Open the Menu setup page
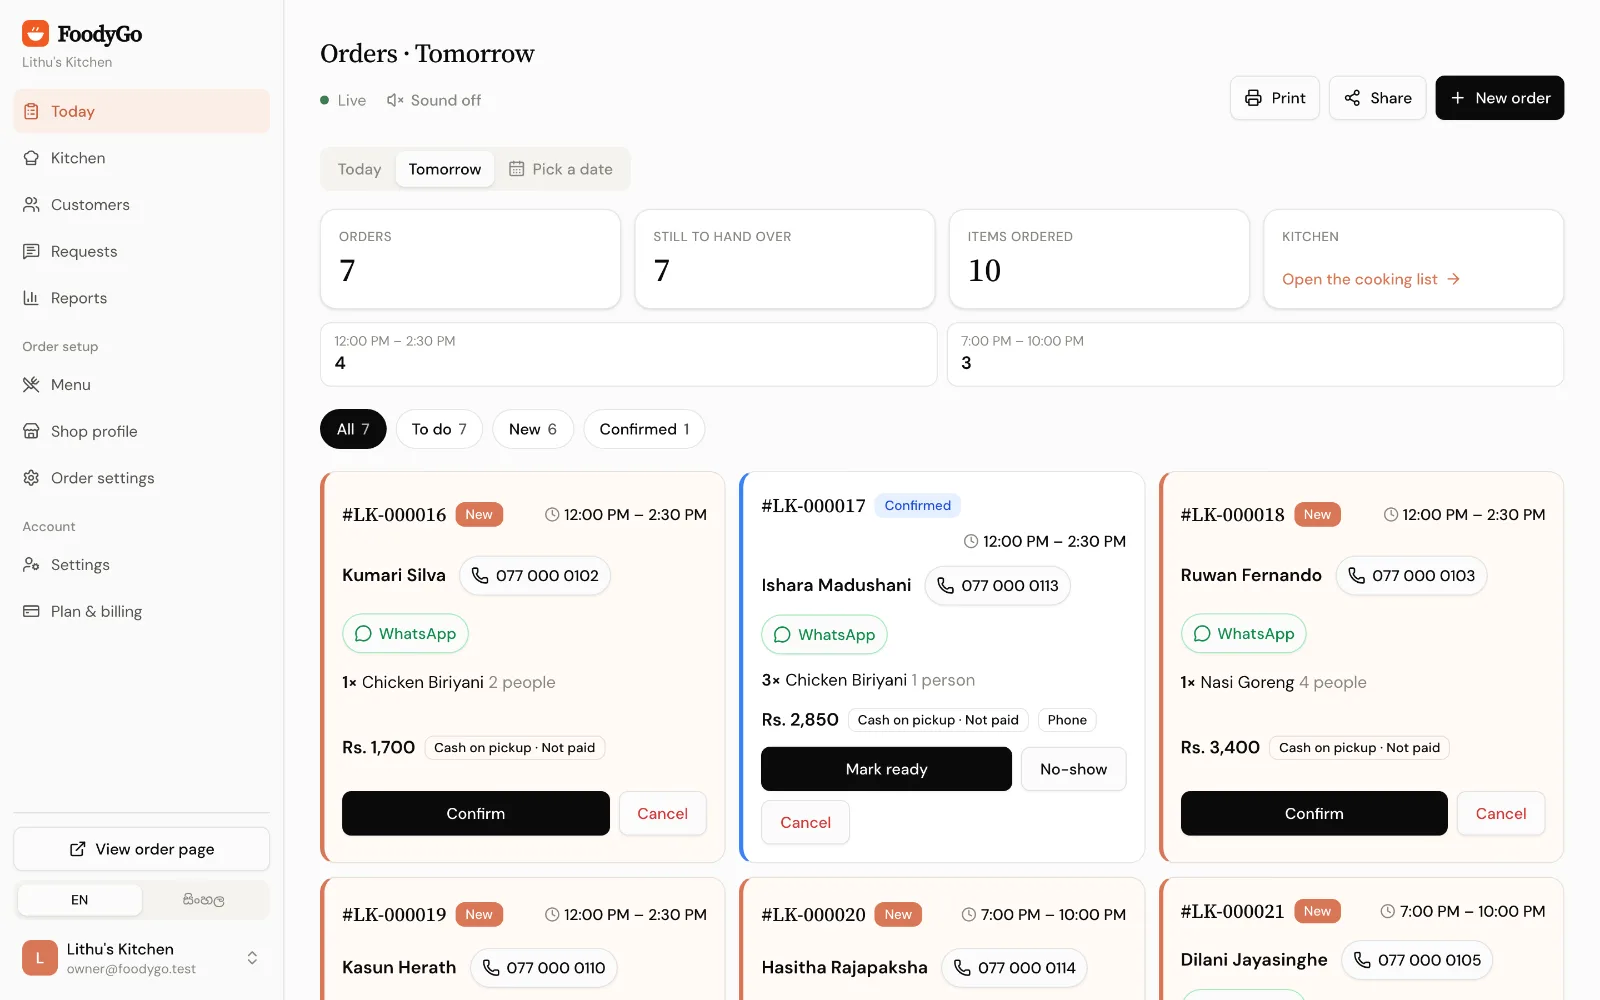This screenshot has width=1600, height=1000. tap(141, 385)
